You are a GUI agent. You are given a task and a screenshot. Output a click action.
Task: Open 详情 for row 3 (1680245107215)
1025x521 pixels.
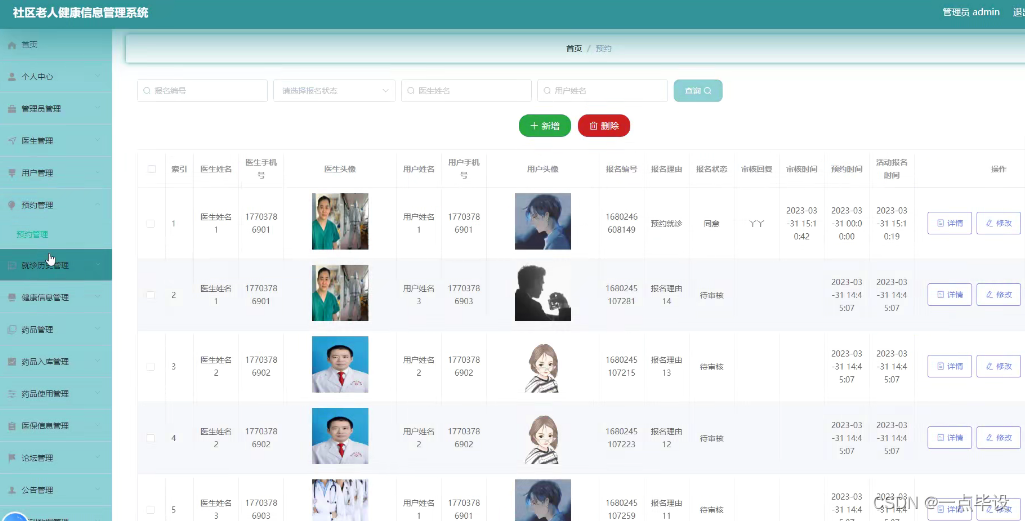tap(949, 367)
